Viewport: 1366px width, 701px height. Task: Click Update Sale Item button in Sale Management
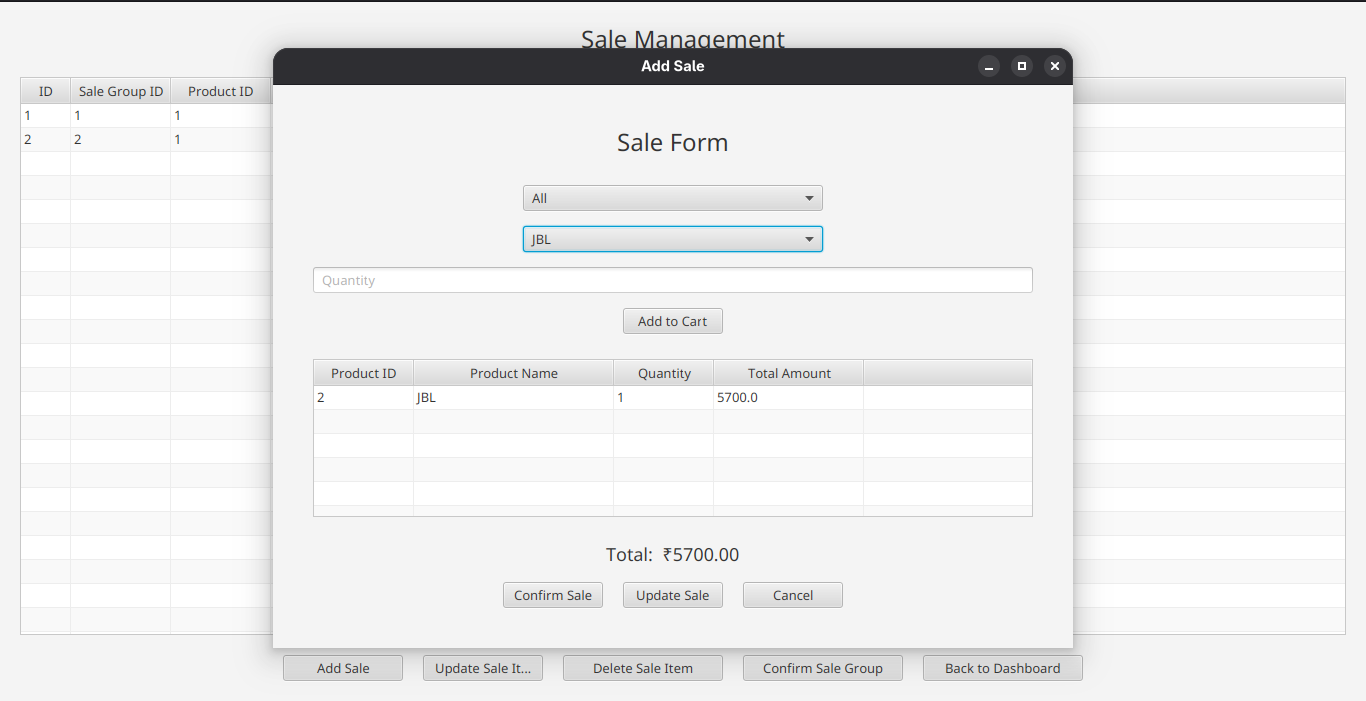click(x=483, y=668)
